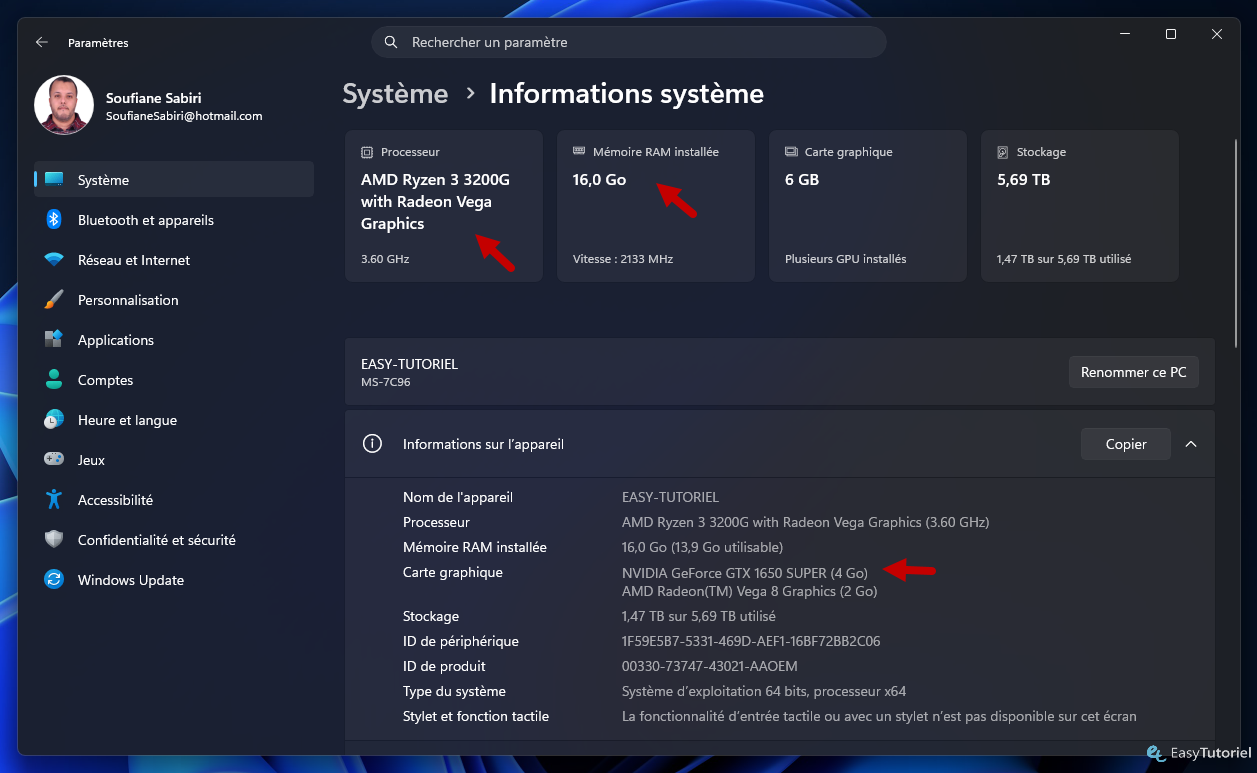
Task: Open Comptes person icon
Action: [54, 380]
